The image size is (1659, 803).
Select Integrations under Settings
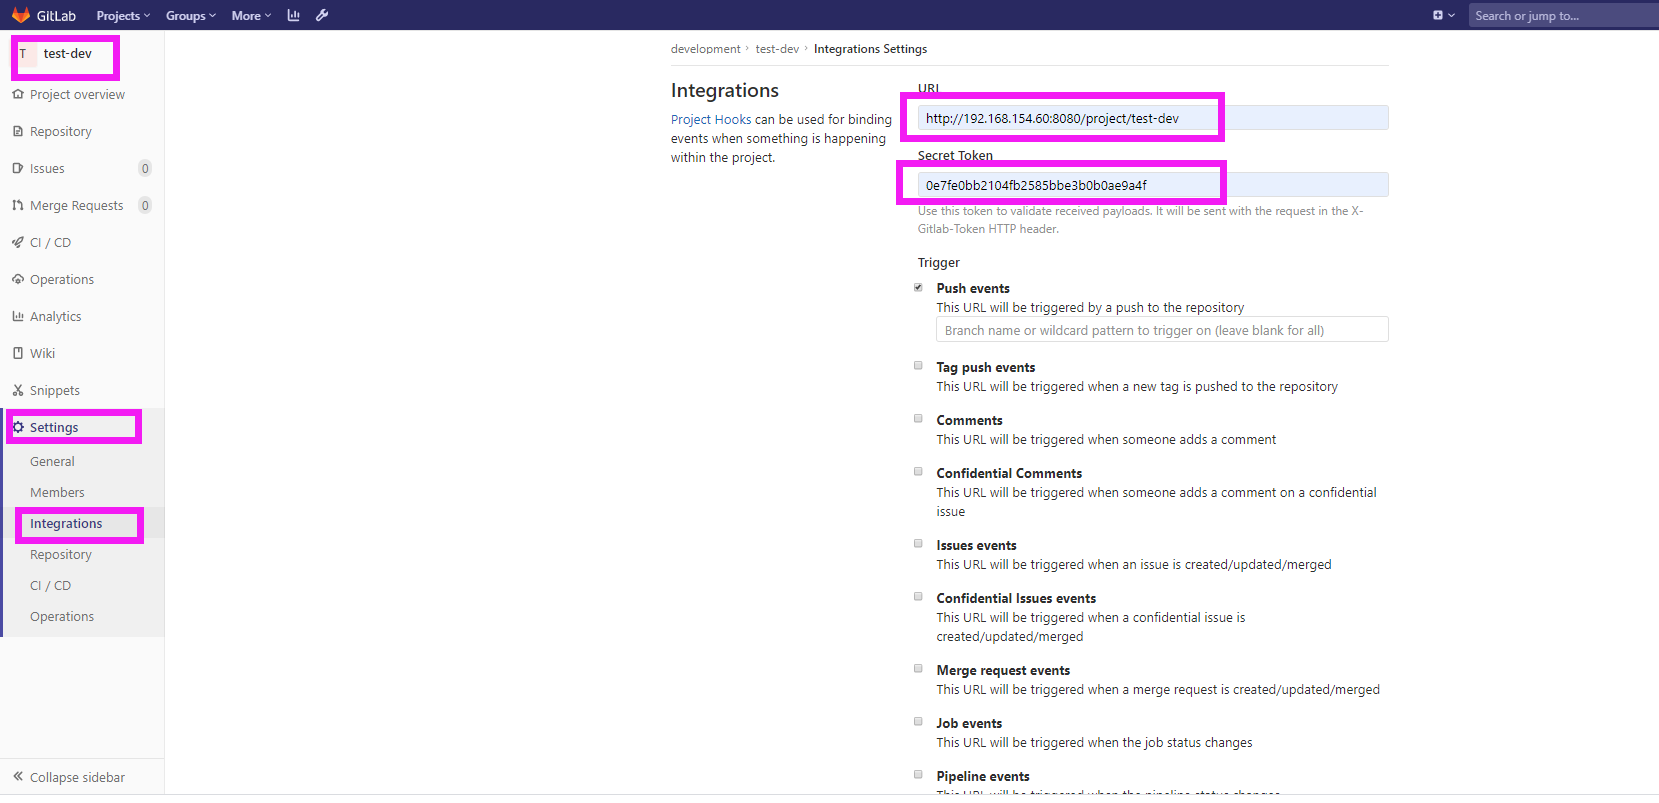point(66,523)
